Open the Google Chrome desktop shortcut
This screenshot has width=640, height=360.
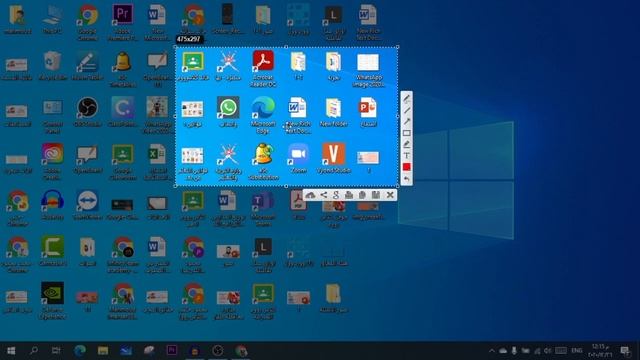pyautogui.click(x=88, y=22)
